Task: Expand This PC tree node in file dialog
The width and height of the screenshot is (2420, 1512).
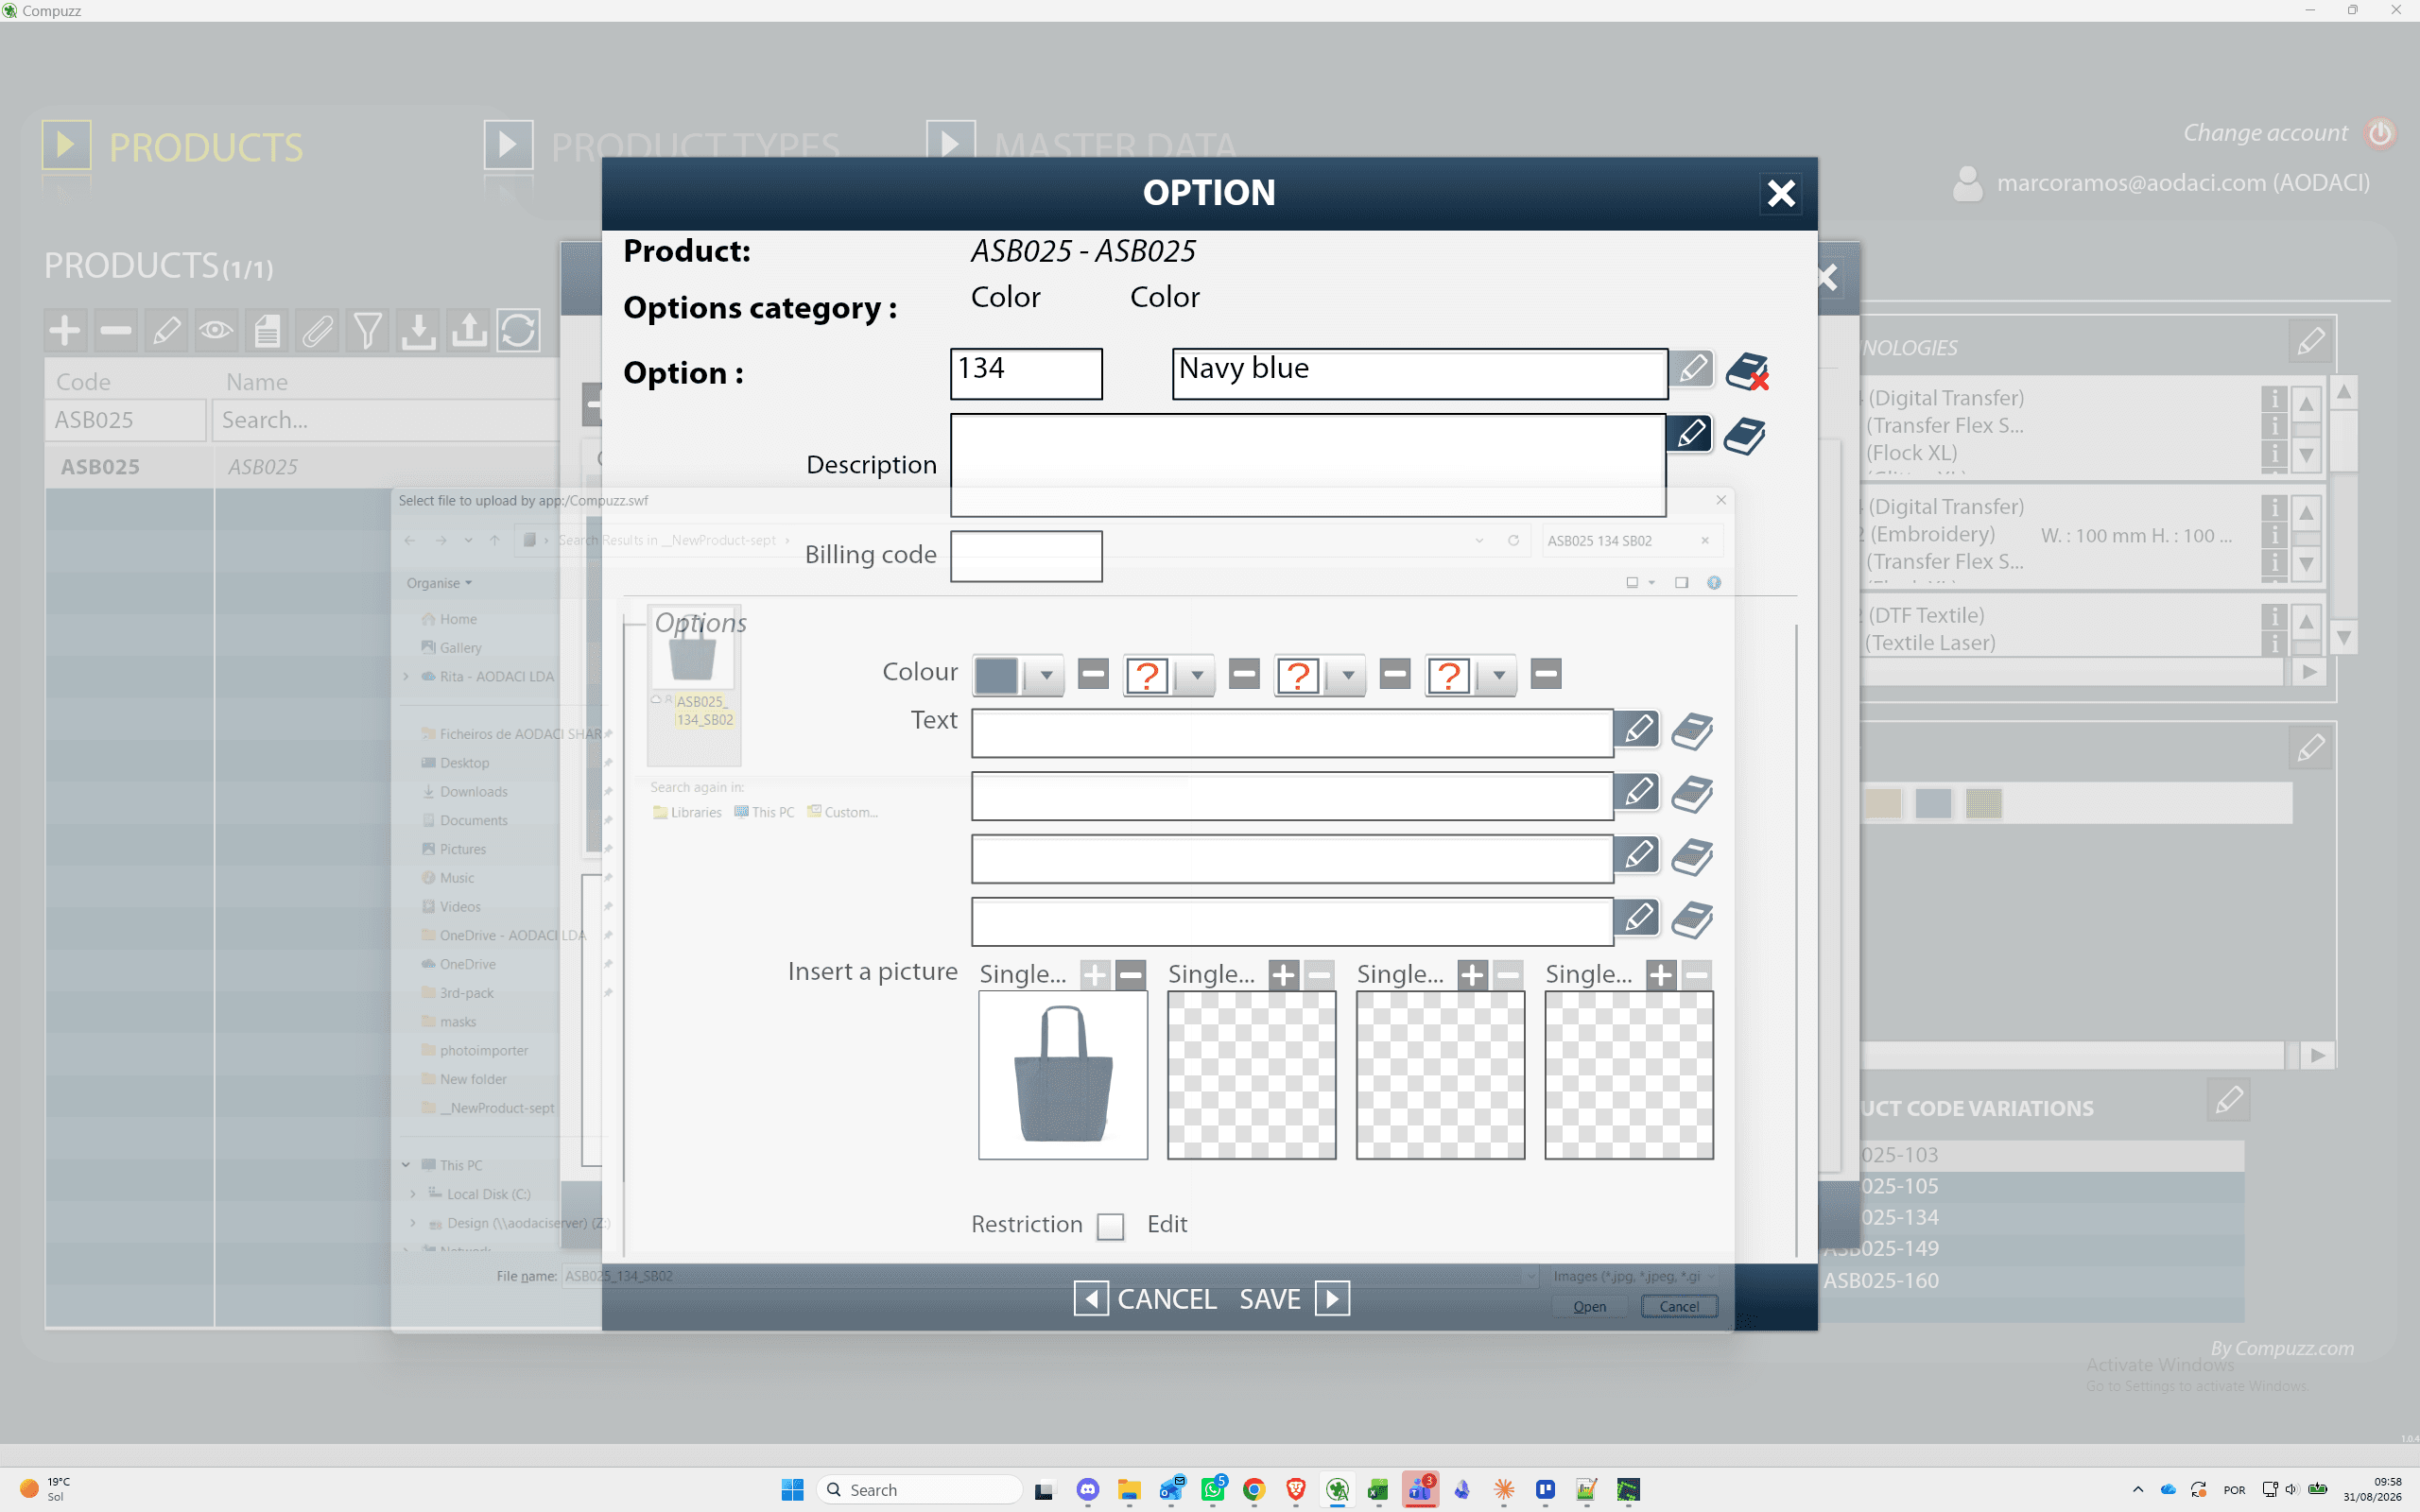Action: coord(406,1165)
